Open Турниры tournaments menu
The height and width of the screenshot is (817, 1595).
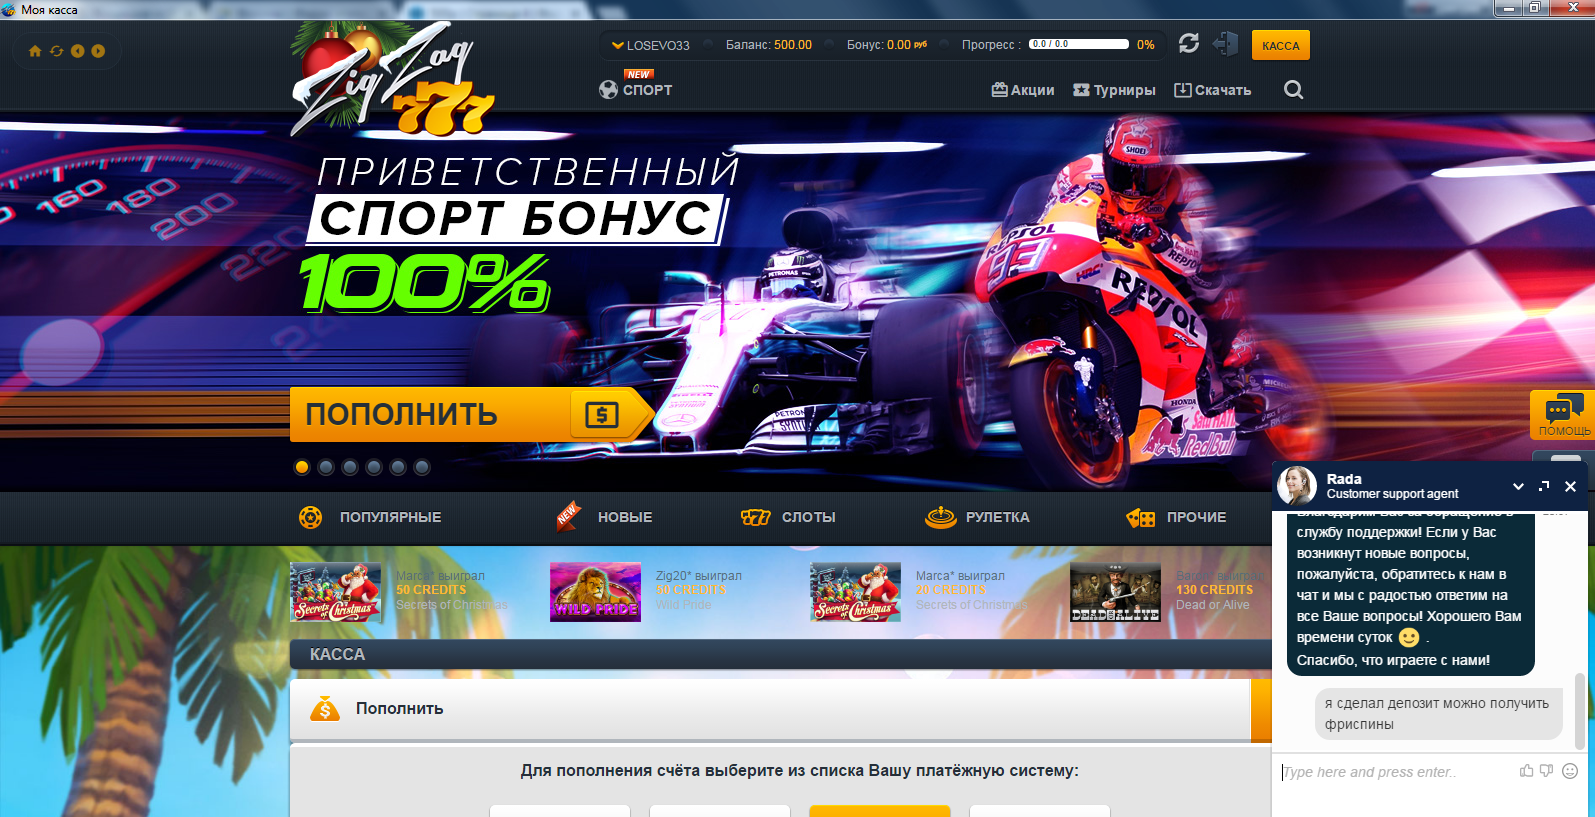(x=1114, y=90)
